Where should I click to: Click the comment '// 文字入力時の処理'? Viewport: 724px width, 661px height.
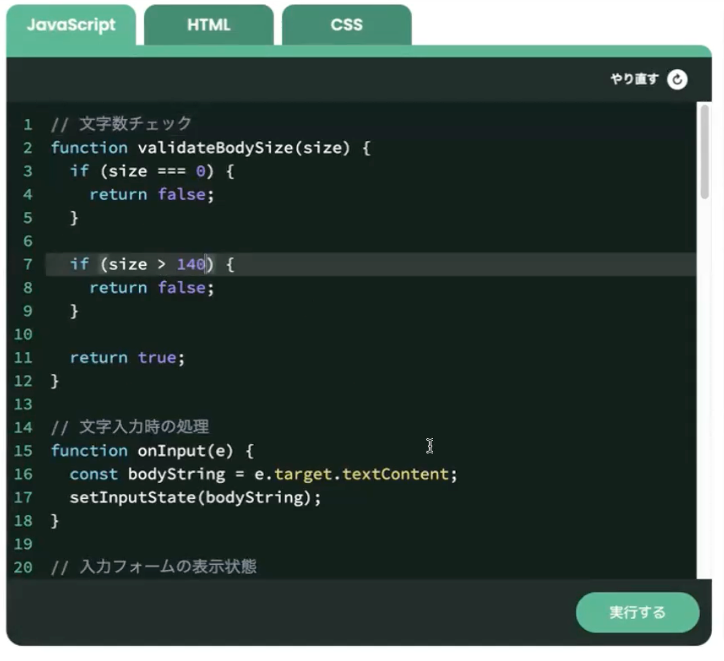(130, 427)
